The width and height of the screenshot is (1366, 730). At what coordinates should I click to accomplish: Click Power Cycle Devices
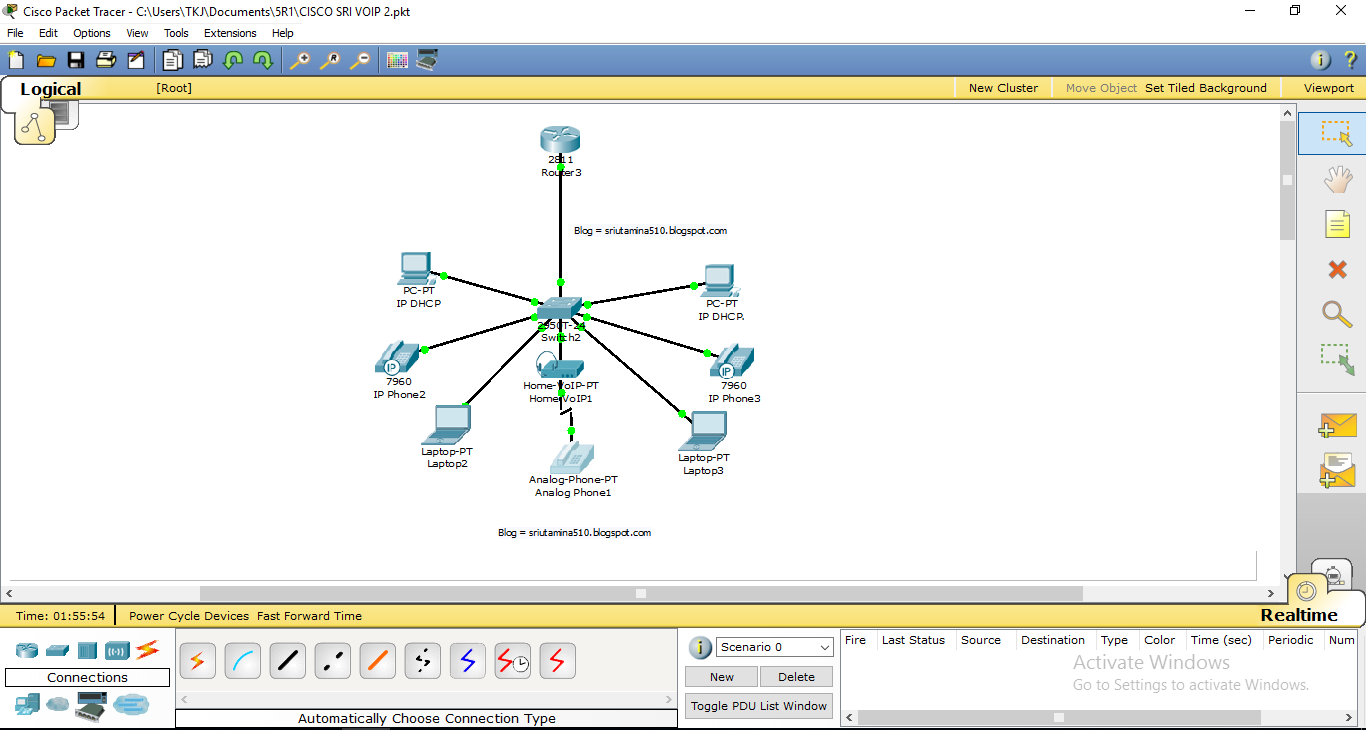click(189, 616)
